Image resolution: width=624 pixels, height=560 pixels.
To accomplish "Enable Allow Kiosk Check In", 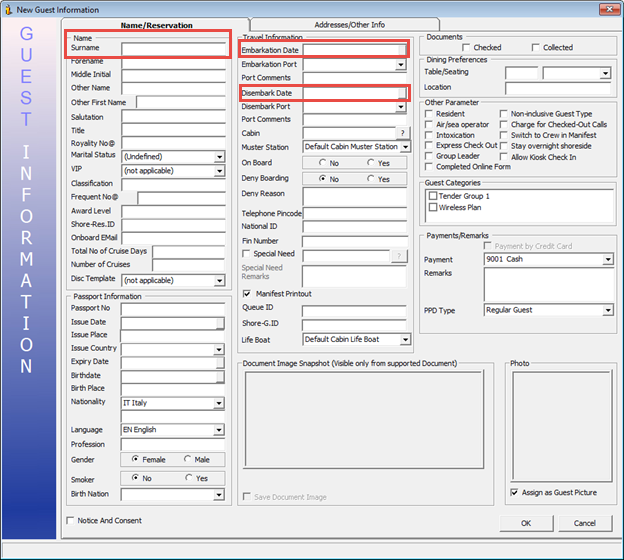I will point(503,157).
